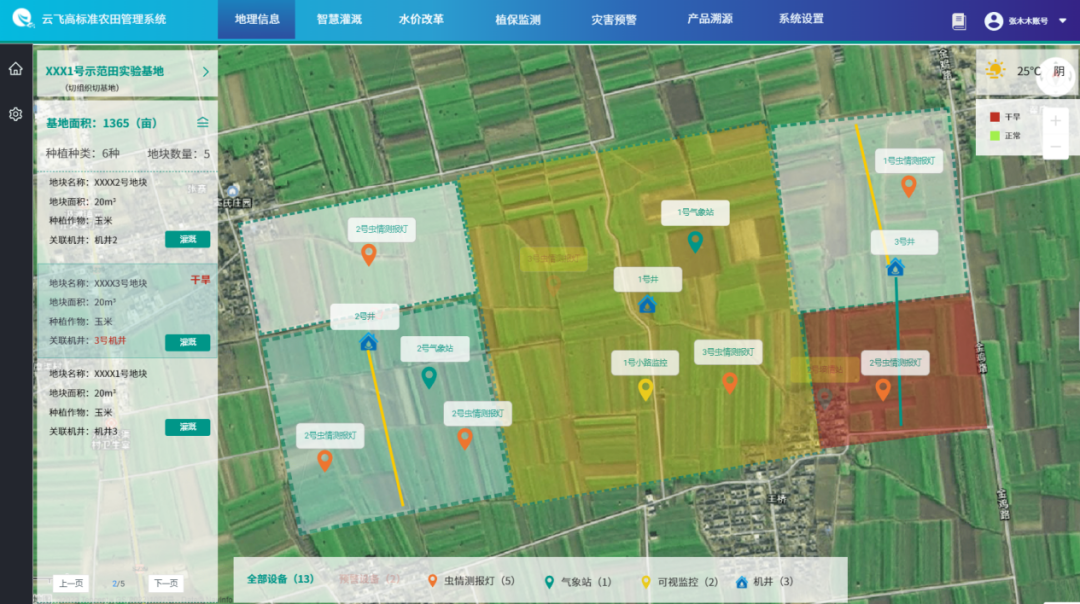This screenshot has height=604, width=1080.
Task: Click the 地块数量: 5 text
Action: pos(179,154)
